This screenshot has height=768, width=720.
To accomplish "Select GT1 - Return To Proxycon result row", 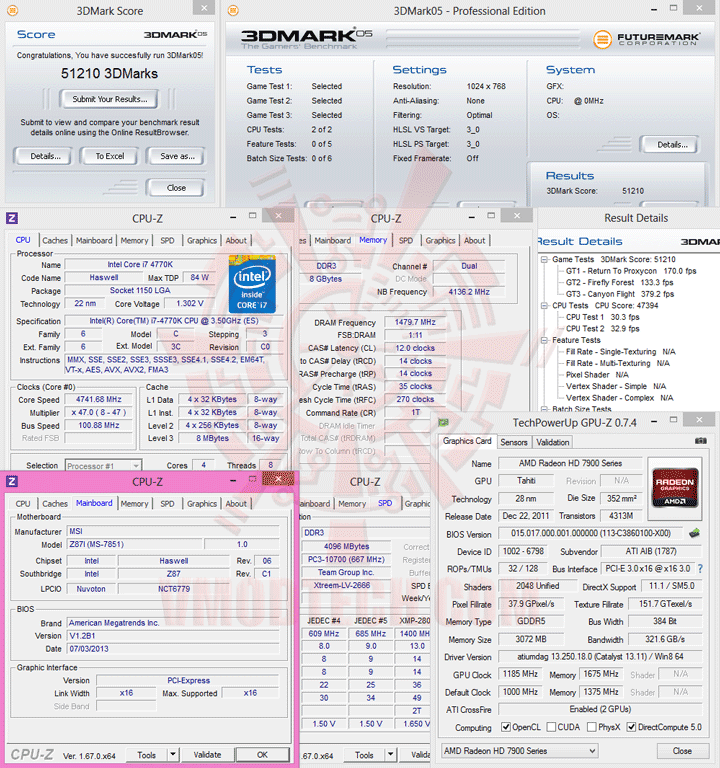I will coord(631,271).
